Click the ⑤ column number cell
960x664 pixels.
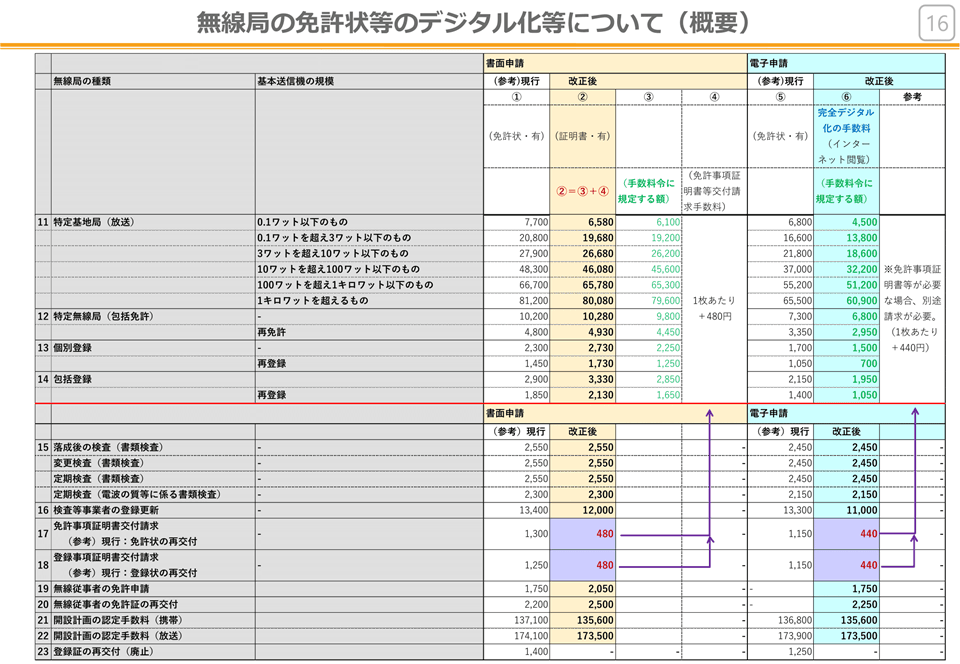pos(780,97)
